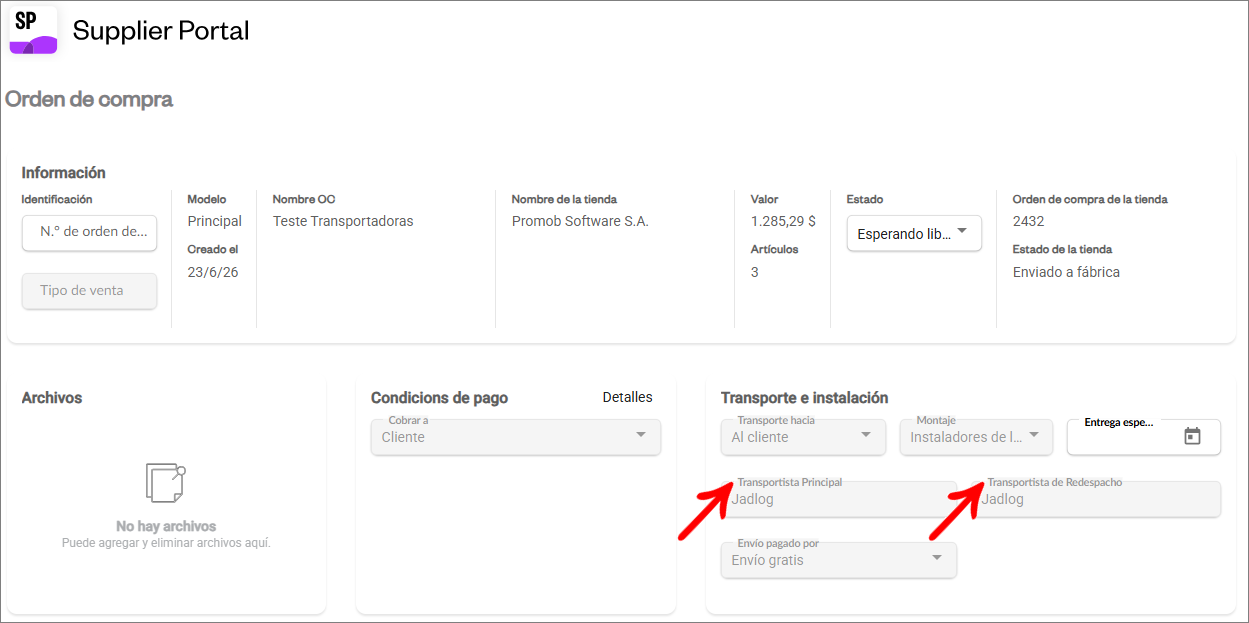Click the 'Orden de compra de la tienda' label

1090,199
